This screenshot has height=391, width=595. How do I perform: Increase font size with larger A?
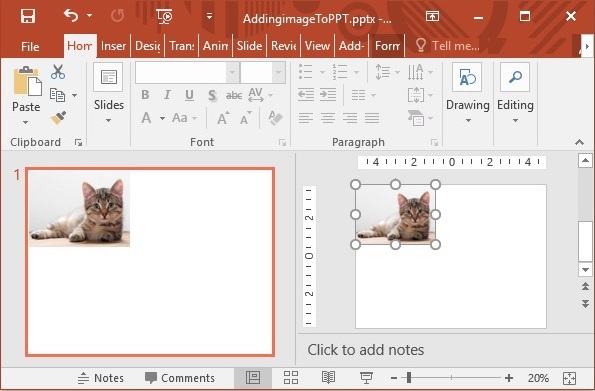pyautogui.click(x=224, y=118)
